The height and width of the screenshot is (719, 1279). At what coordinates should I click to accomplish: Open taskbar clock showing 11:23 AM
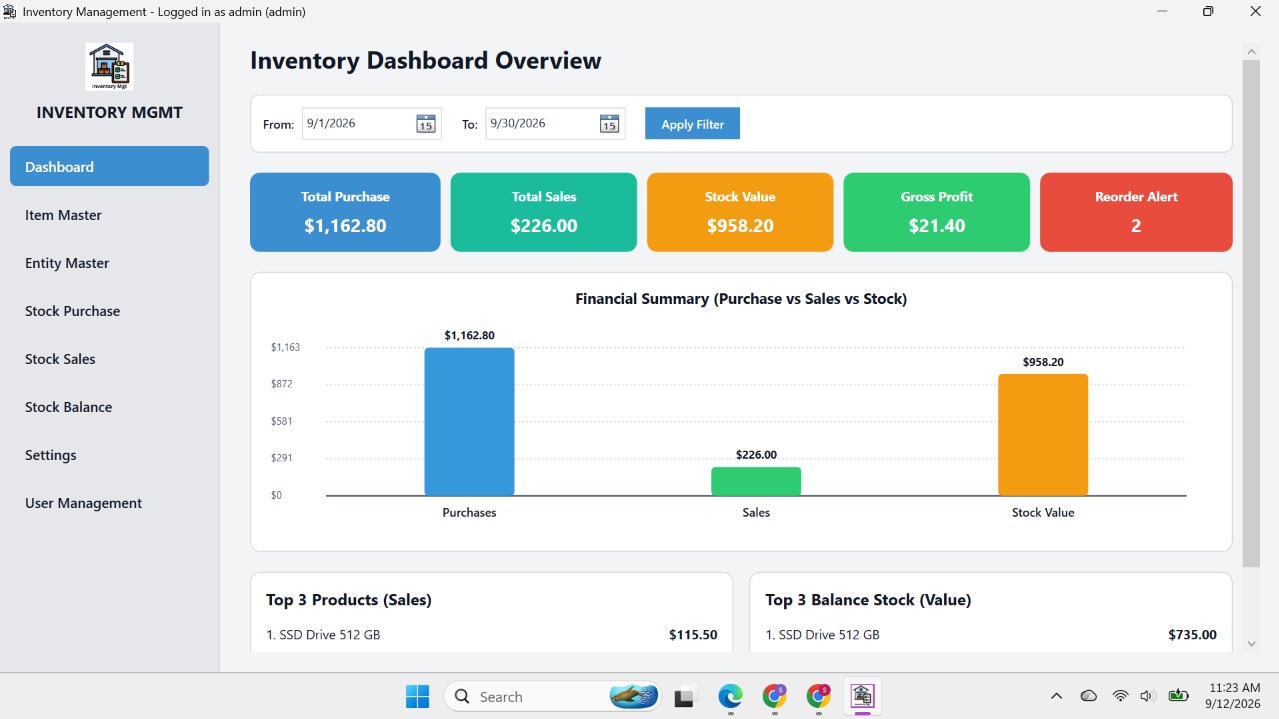[x=1233, y=696]
